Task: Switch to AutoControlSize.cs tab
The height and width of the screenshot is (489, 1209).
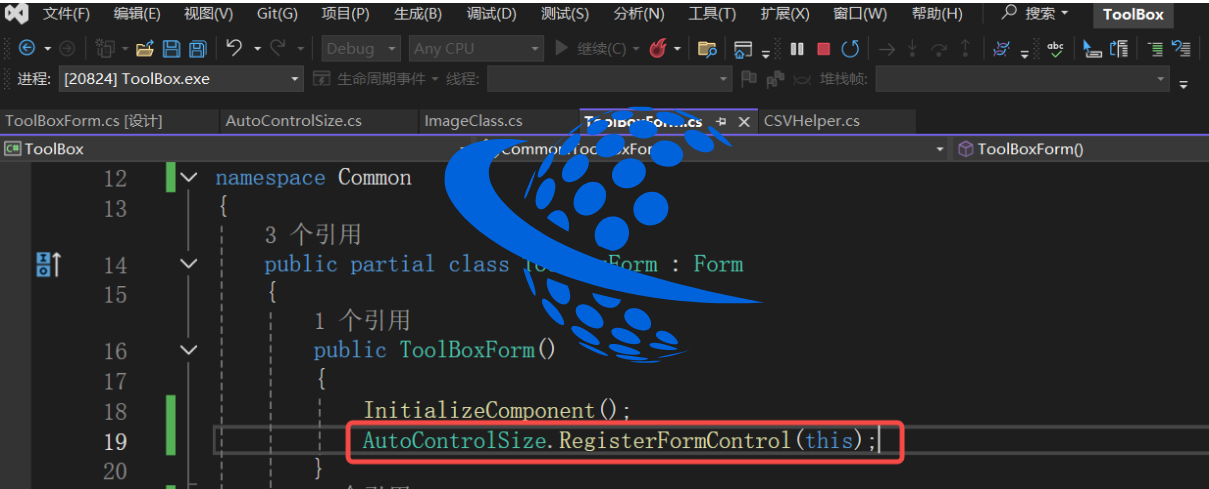Action: coord(294,121)
